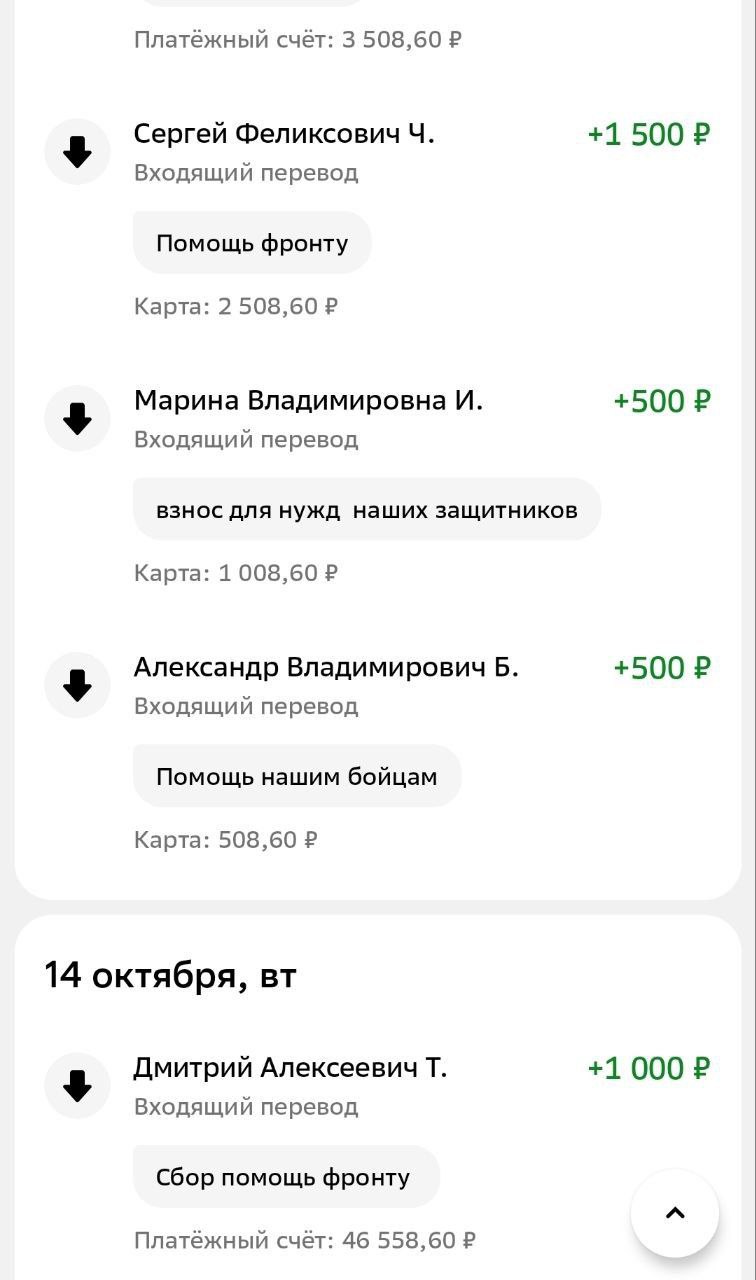
Task: Tap the "взнос для нужд наших защитников" message
Action: click(x=366, y=510)
